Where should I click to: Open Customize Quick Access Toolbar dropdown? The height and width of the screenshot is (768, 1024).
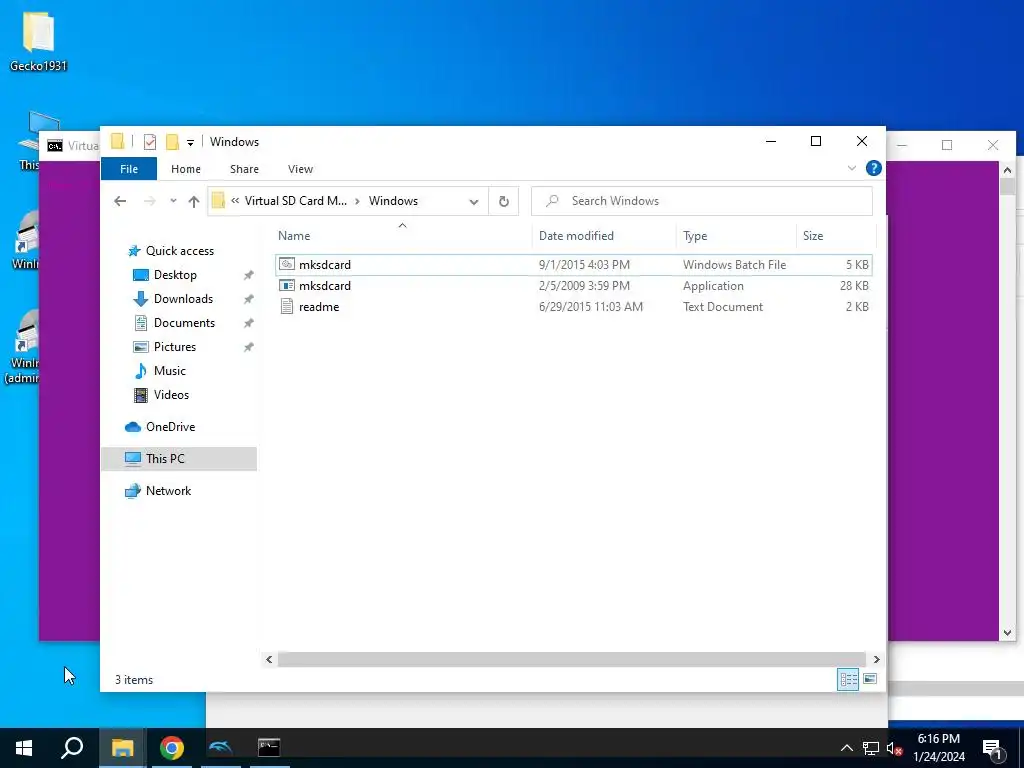pos(190,142)
